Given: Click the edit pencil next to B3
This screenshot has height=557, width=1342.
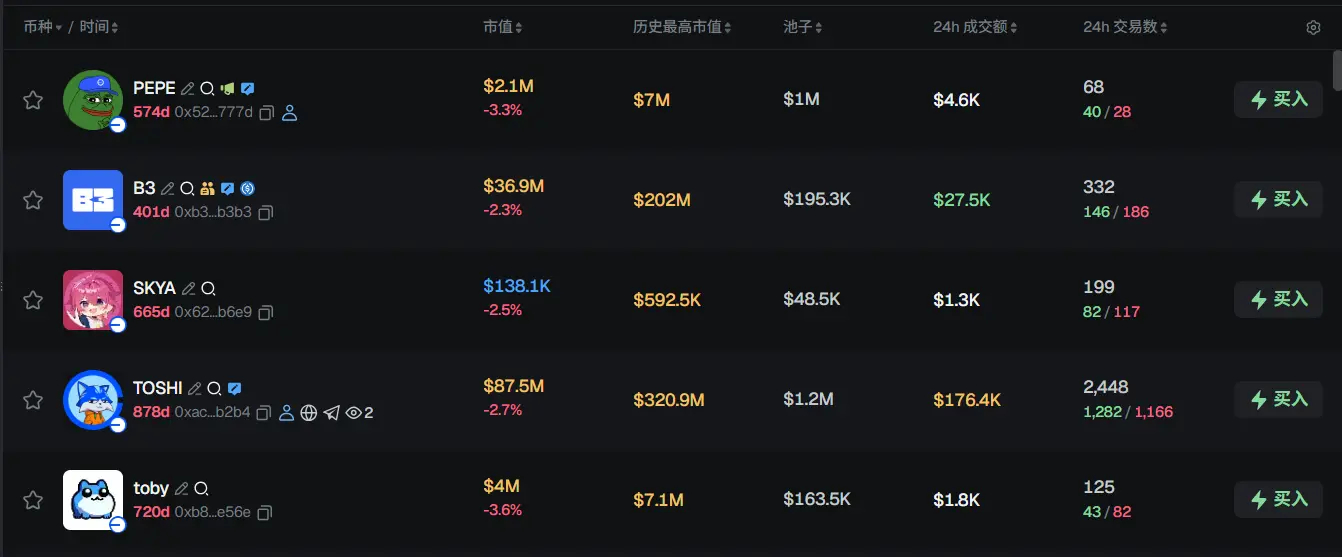Looking at the screenshot, I should coord(168,188).
